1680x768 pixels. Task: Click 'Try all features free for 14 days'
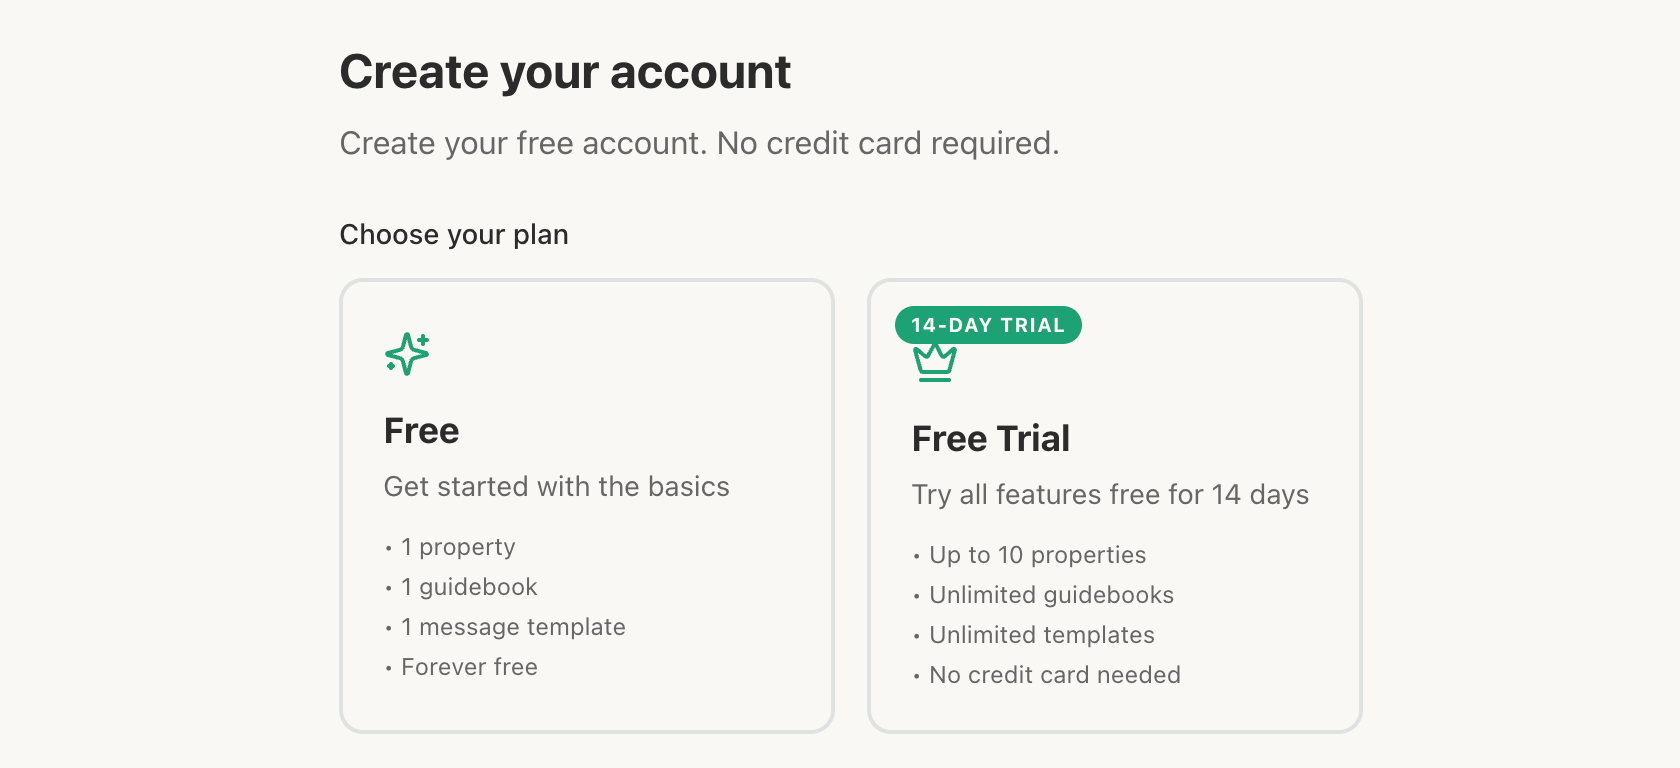(x=1110, y=494)
